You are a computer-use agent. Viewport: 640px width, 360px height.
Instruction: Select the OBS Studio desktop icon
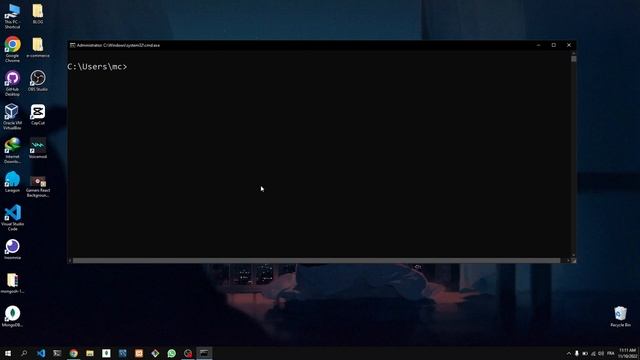(x=38, y=80)
